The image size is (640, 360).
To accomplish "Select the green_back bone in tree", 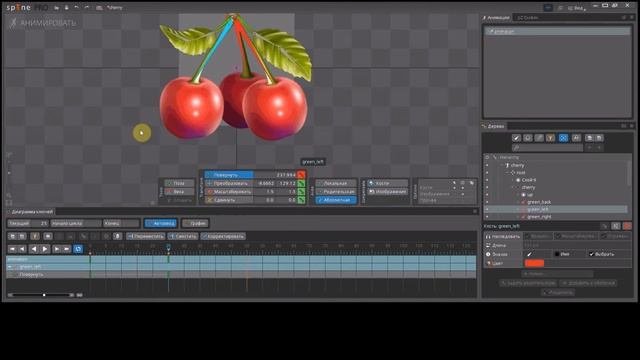I will pyautogui.click(x=539, y=202).
